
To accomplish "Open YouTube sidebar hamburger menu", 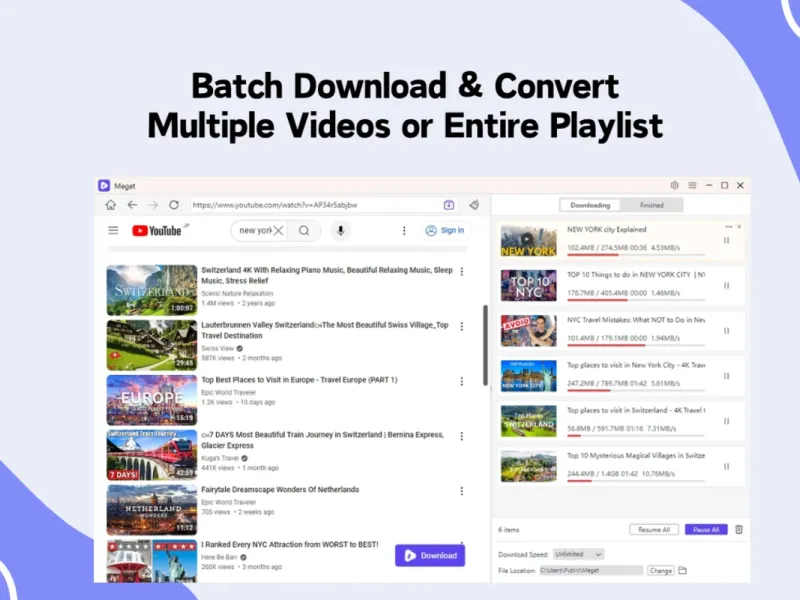I will pos(113,231).
